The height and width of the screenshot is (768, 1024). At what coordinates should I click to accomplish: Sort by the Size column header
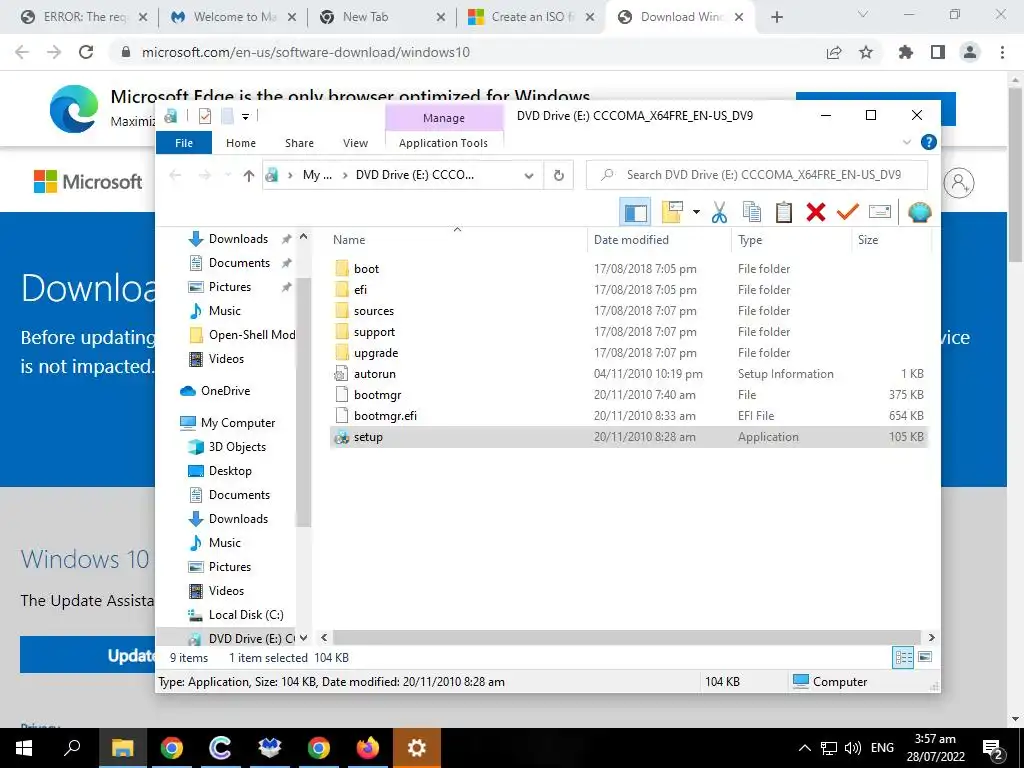[x=868, y=240]
